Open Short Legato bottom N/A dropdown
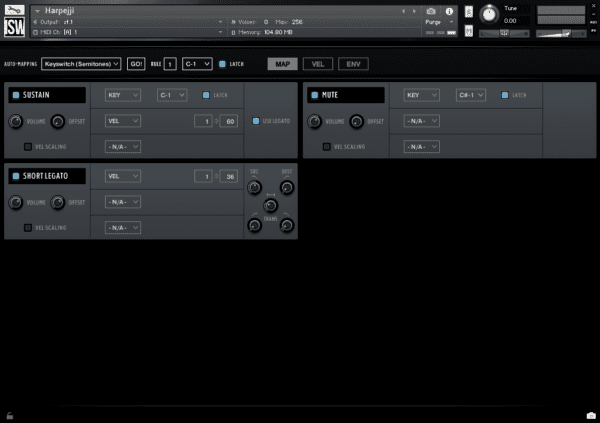 tap(123, 228)
